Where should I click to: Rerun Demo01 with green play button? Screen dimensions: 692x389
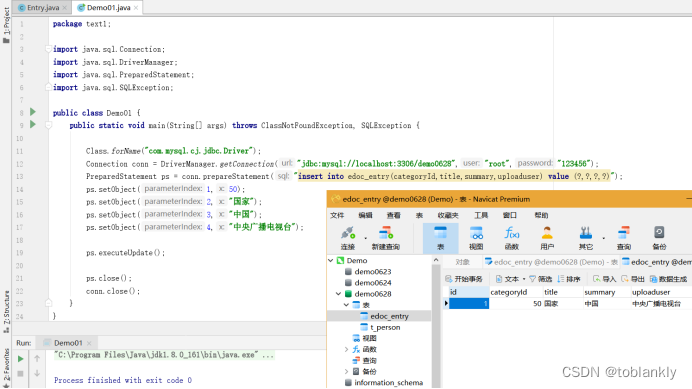click(20, 359)
